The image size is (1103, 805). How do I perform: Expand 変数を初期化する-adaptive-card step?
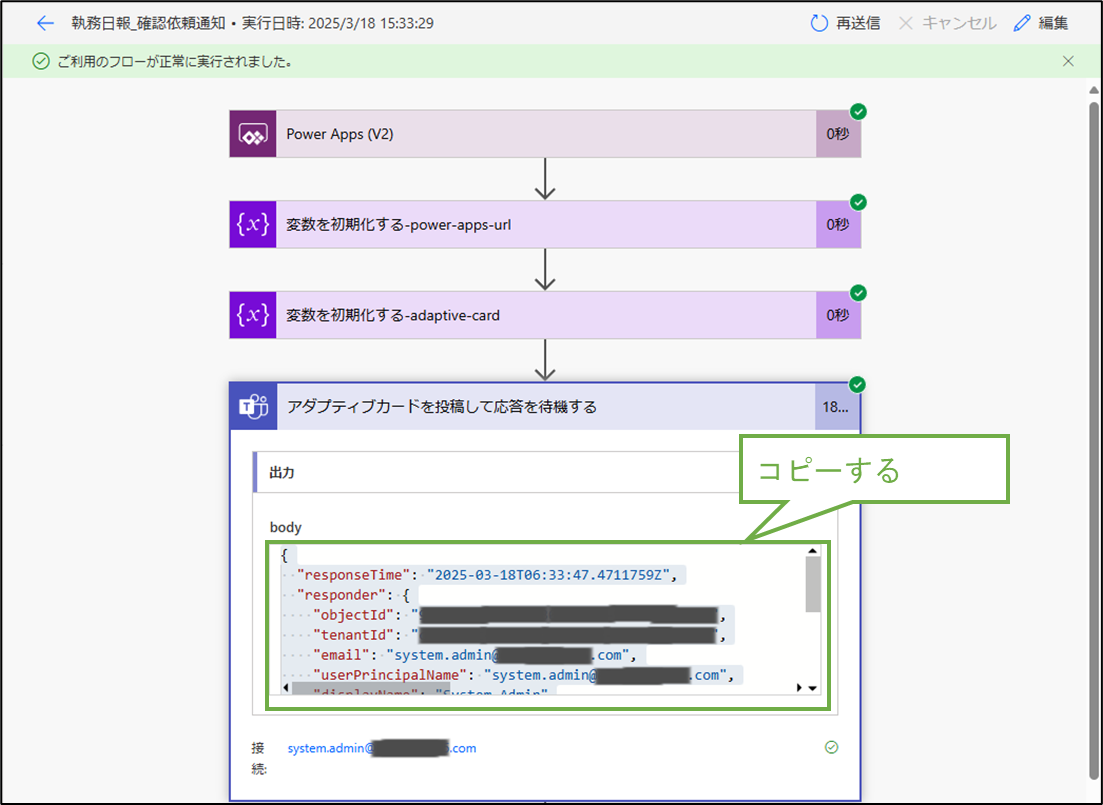pos(546,315)
